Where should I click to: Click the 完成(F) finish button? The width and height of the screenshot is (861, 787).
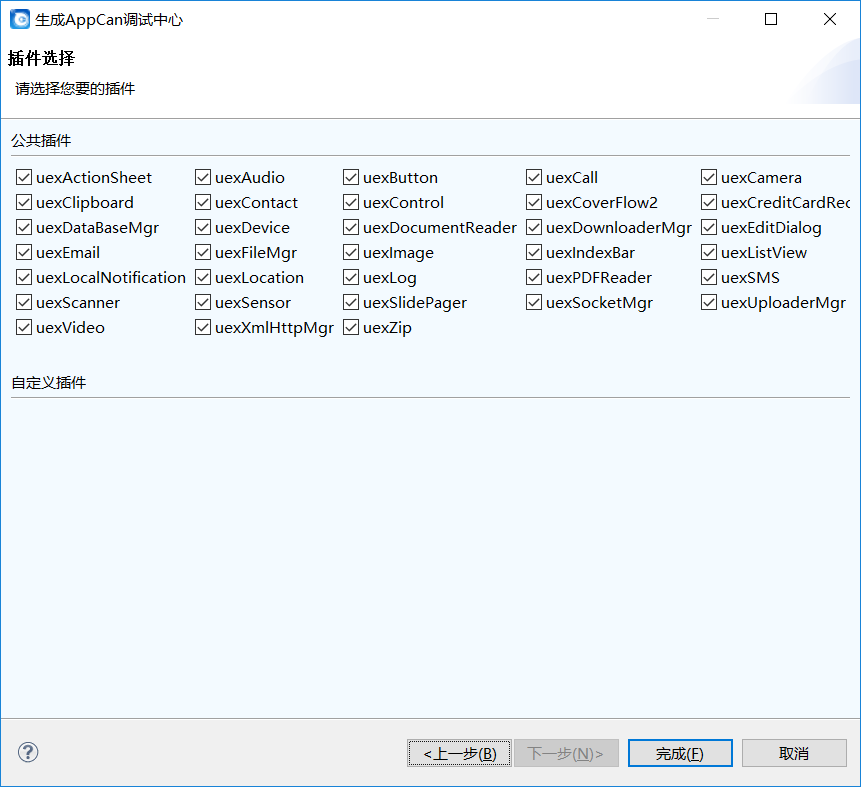680,753
